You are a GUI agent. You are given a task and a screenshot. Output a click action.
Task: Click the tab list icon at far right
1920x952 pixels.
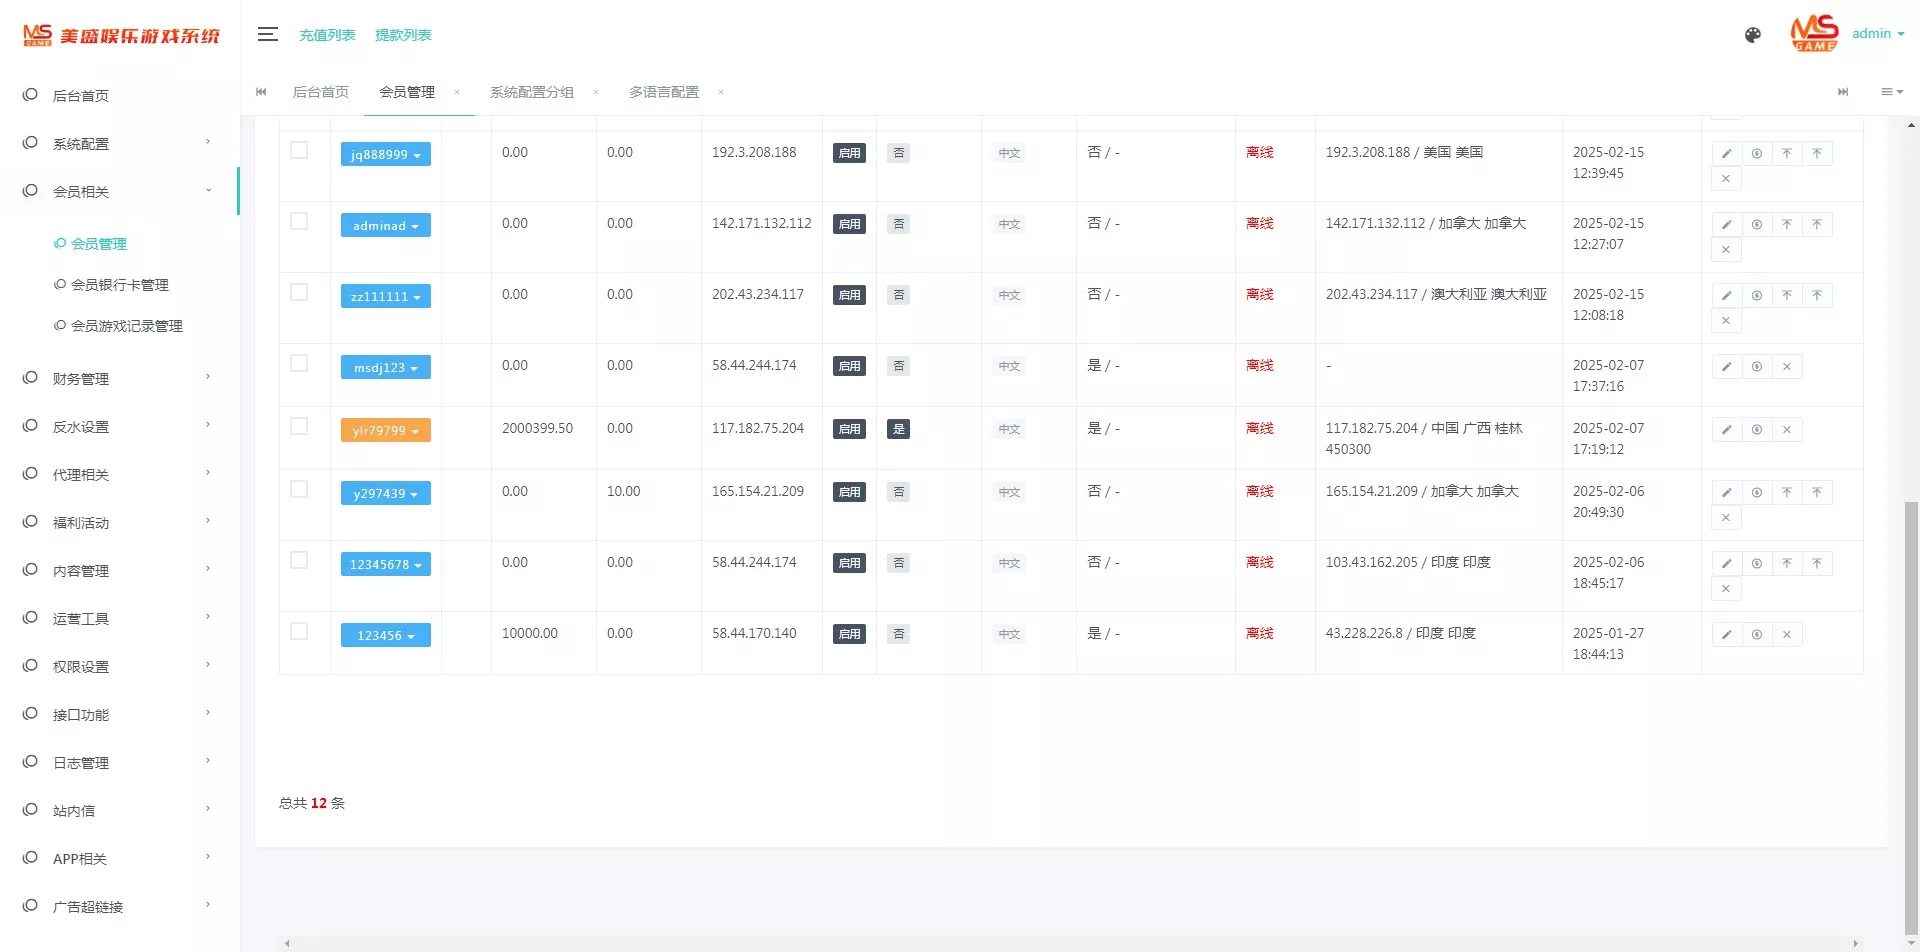(x=1892, y=92)
